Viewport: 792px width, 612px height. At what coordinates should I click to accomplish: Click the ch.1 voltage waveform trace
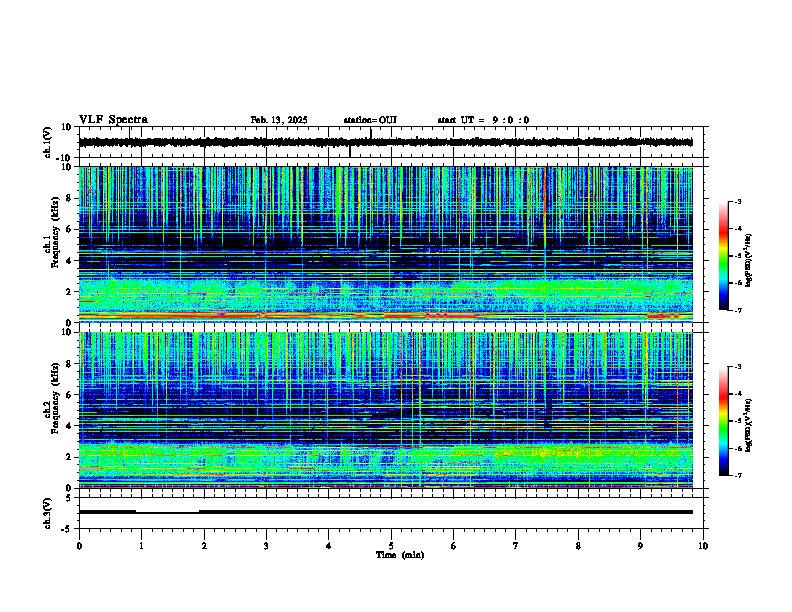coord(386,142)
